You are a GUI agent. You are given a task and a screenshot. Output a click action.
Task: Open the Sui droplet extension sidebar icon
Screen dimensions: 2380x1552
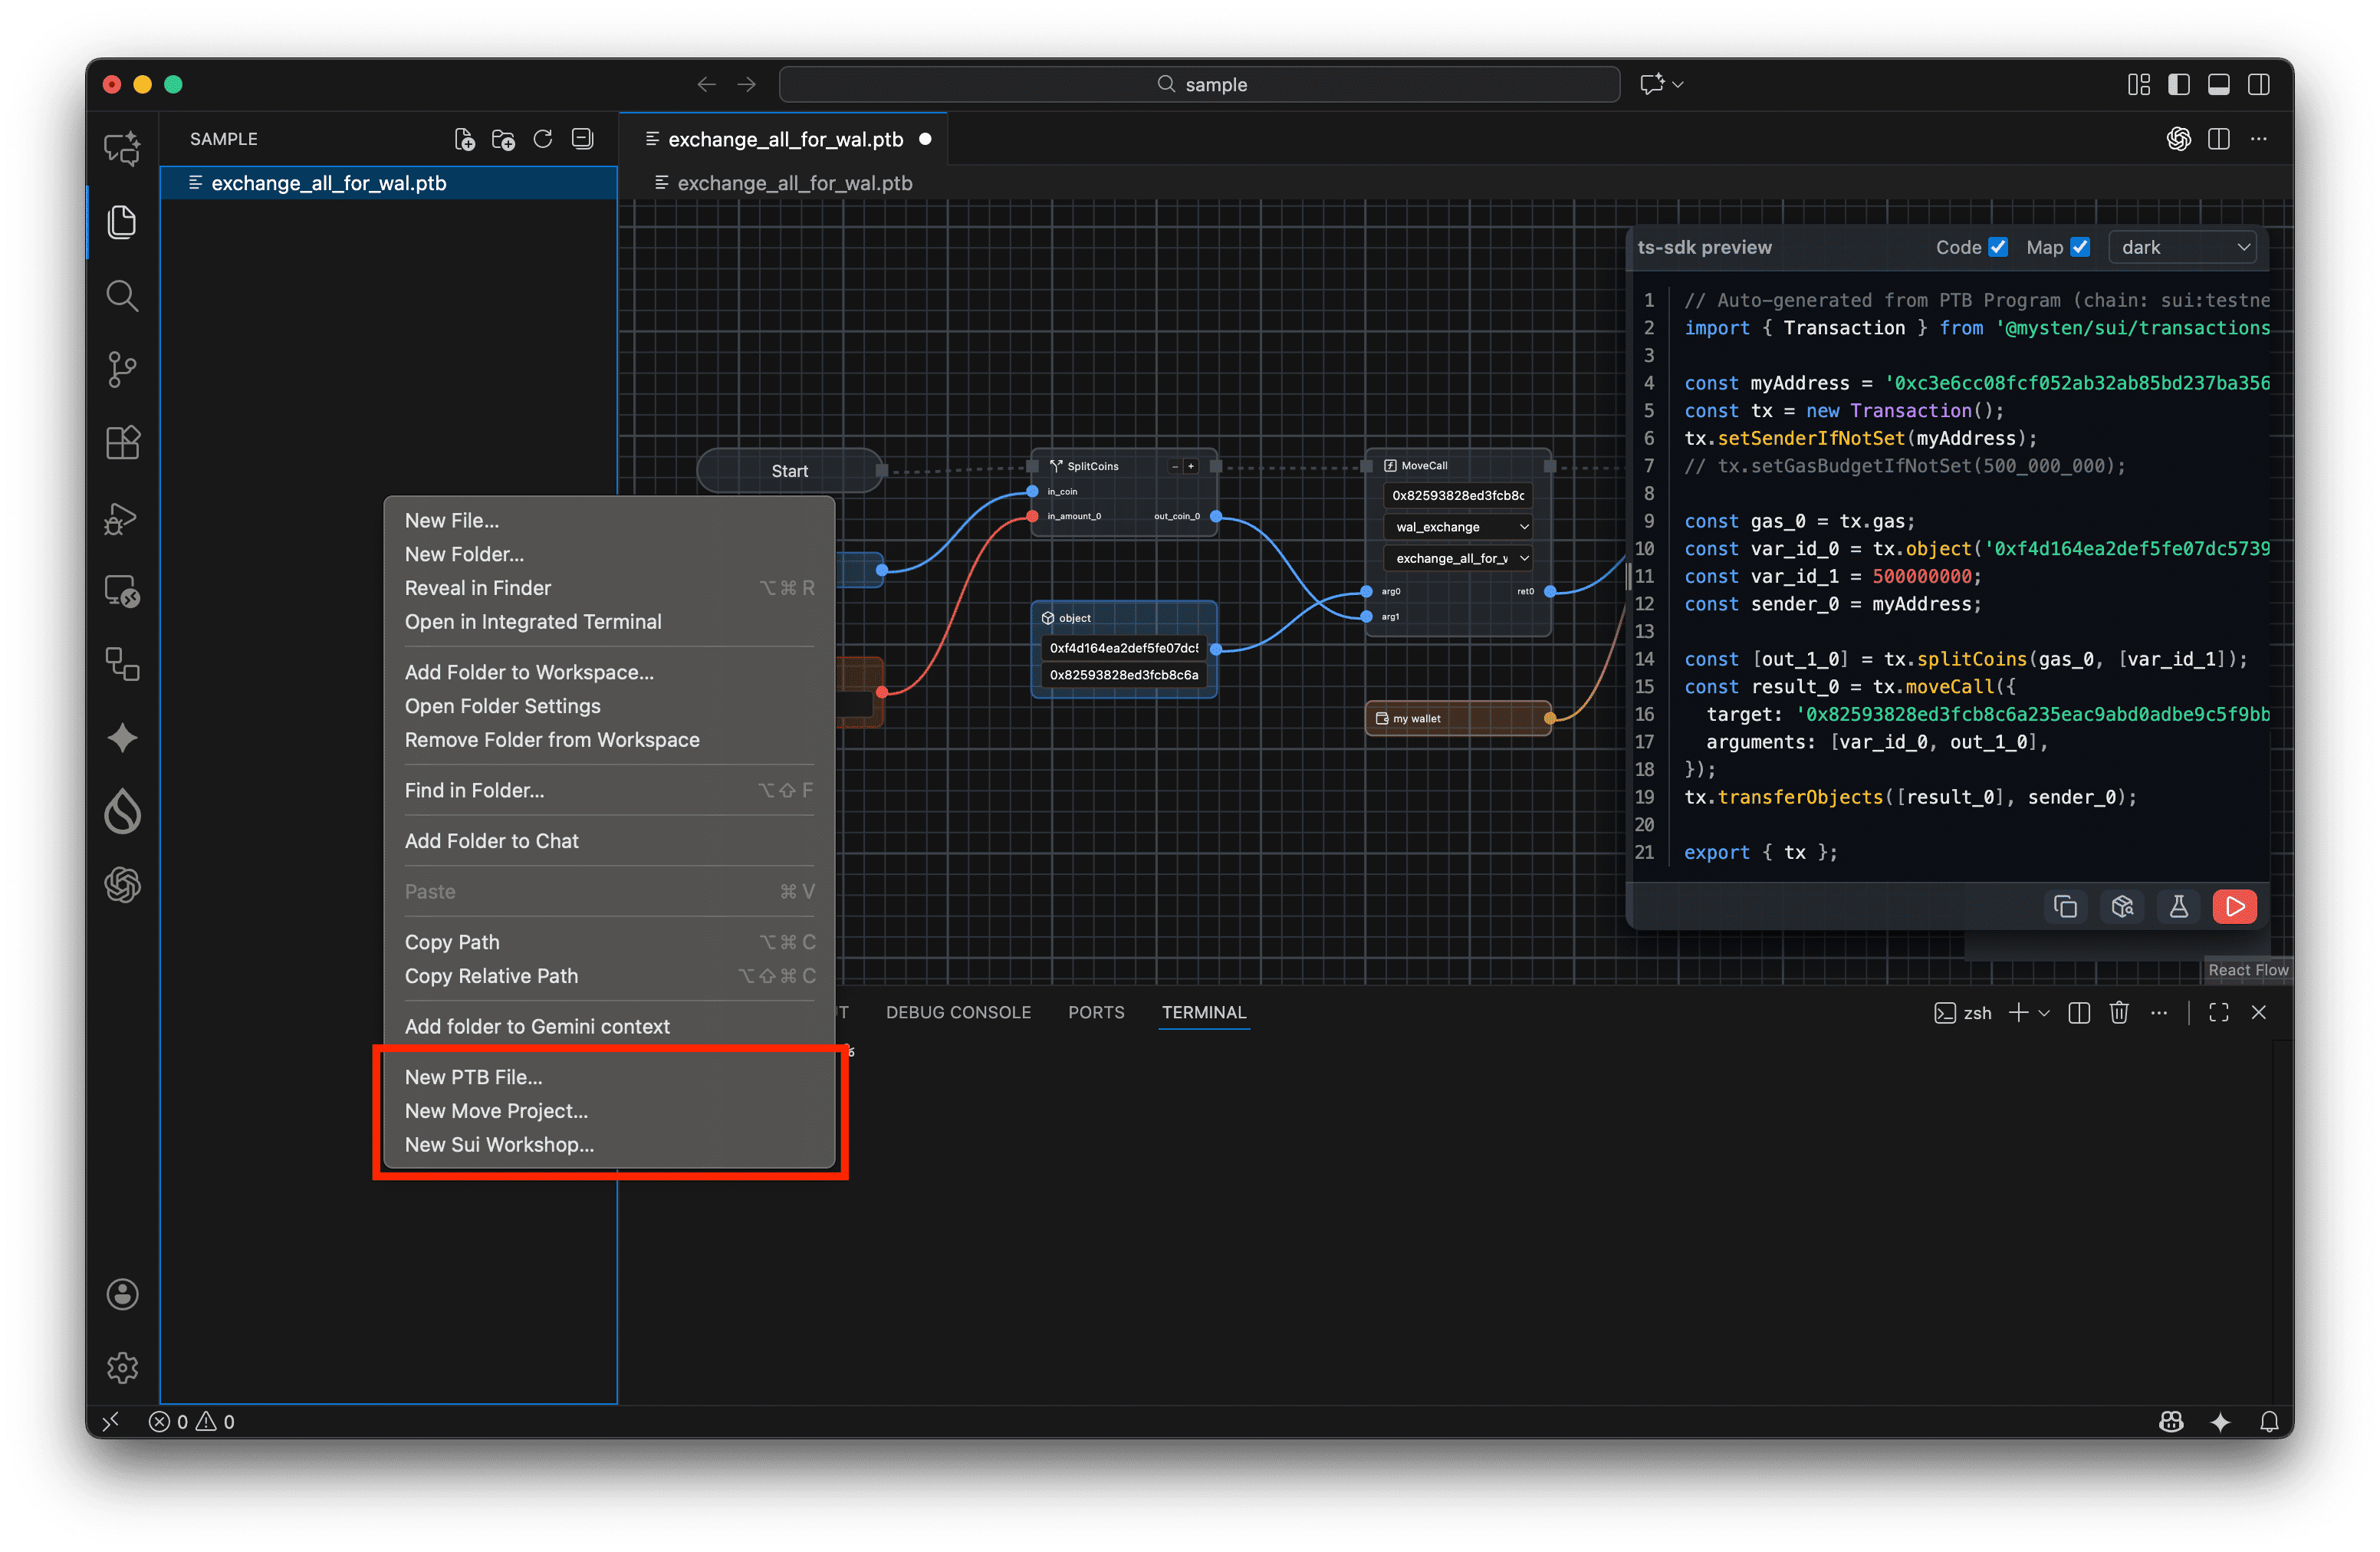coord(122,811)
